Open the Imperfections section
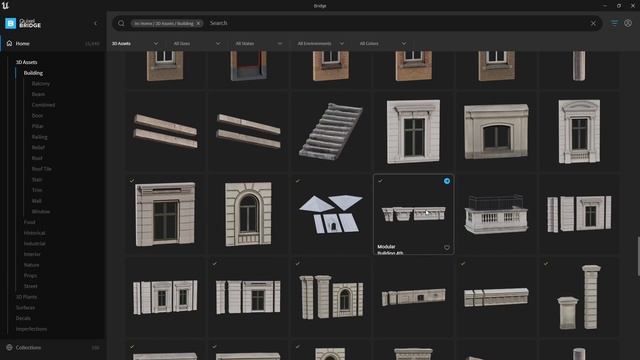Image resolution: width=640 pixels, height=360 pixels. pos(31,329)
